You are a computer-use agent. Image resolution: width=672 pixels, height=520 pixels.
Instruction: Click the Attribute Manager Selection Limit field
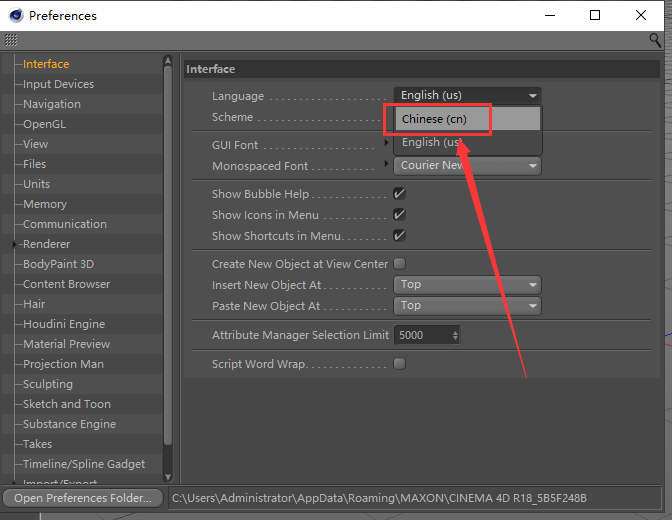click(x=423, y=336)
